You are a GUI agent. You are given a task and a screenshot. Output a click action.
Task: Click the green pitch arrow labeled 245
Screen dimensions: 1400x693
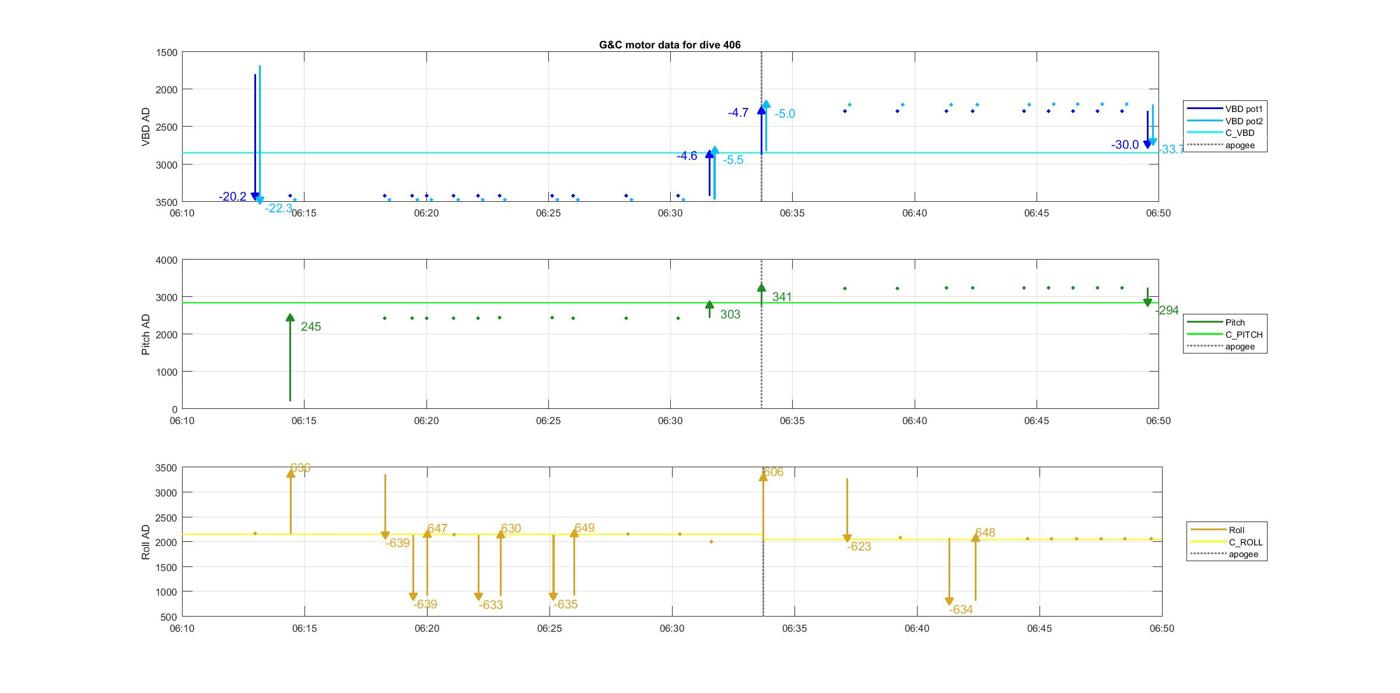click(x=290, y=357)
